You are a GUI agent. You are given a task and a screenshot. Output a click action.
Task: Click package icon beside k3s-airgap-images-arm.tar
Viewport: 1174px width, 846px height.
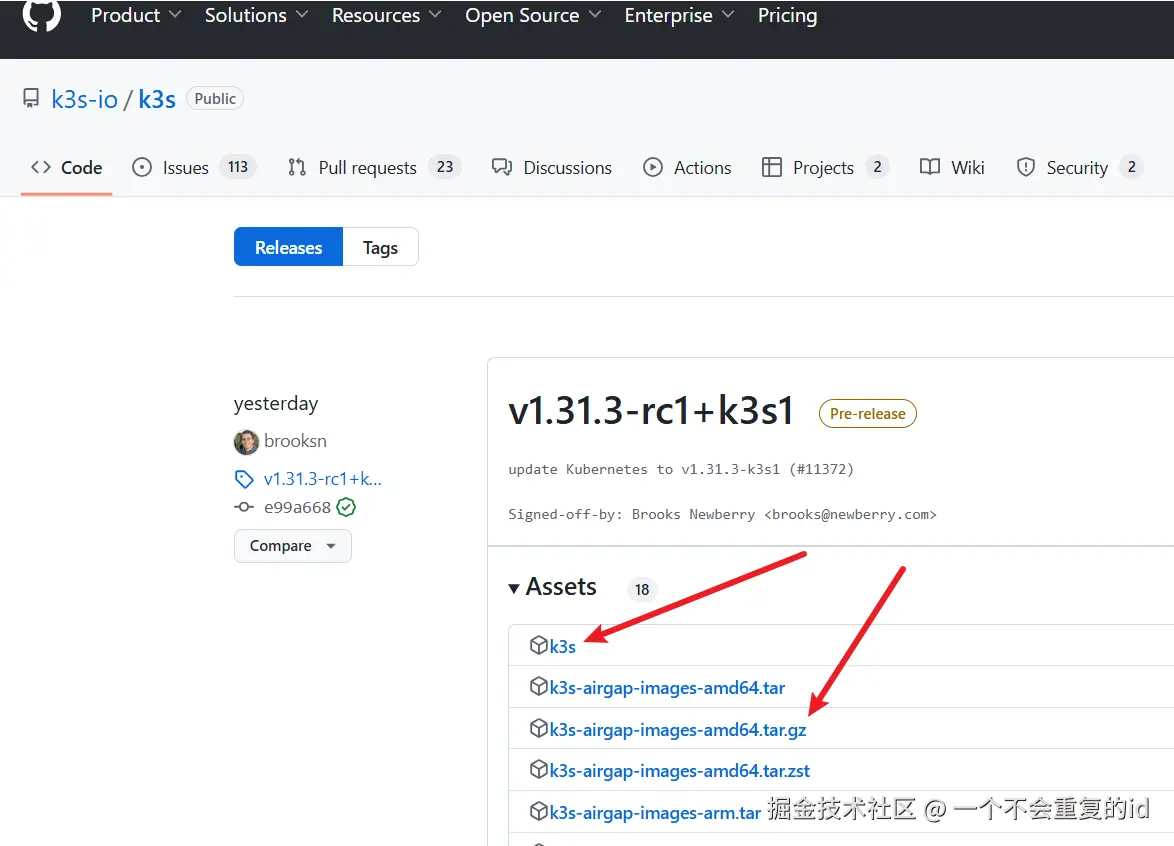(539, 811)
